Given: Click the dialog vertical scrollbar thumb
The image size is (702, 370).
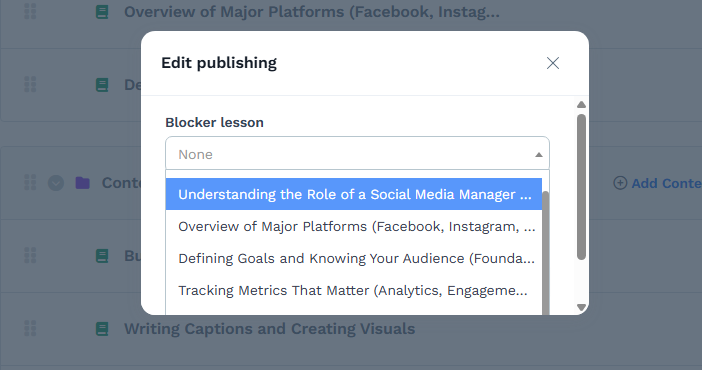Looking at the screenshot, I should tap(582, 187).
